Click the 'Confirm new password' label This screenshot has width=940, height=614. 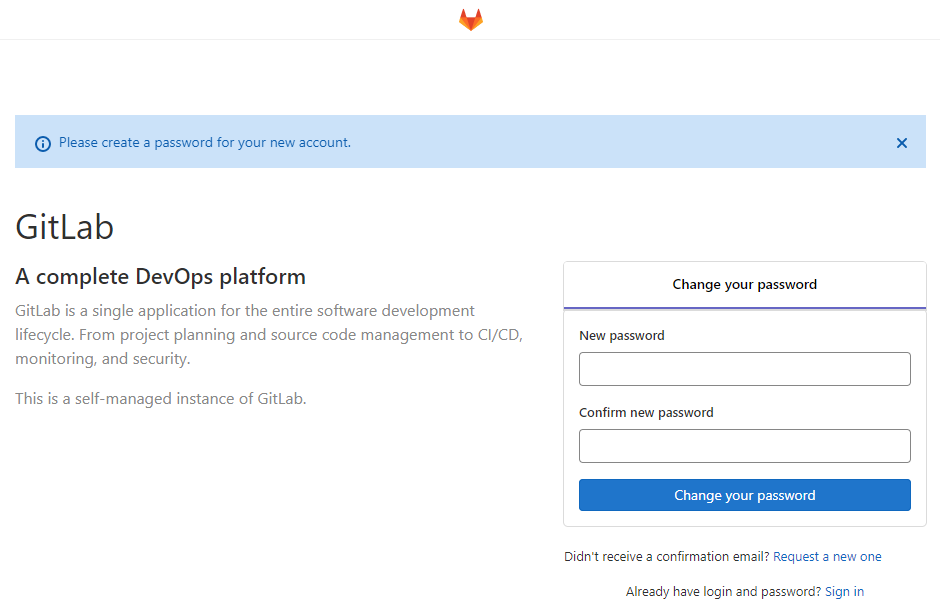click(646, 413)
